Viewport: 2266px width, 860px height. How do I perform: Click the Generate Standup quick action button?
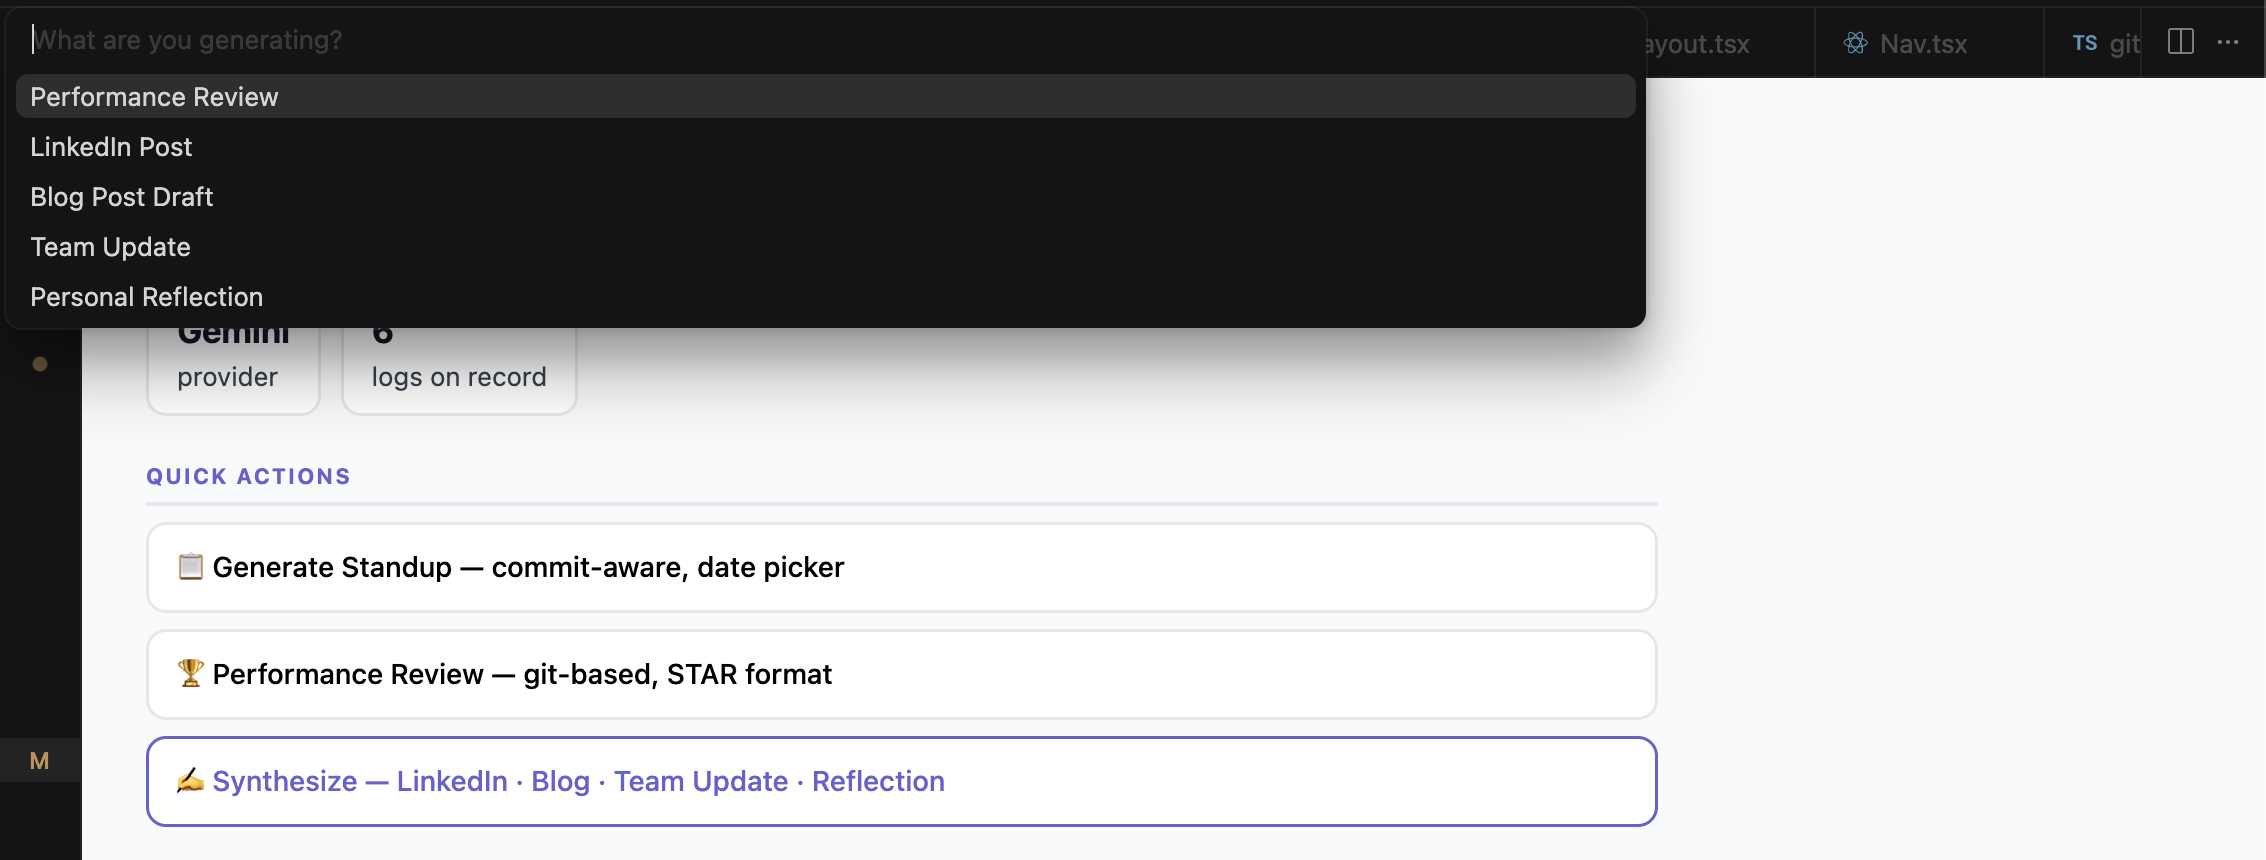tap(900, 567)
